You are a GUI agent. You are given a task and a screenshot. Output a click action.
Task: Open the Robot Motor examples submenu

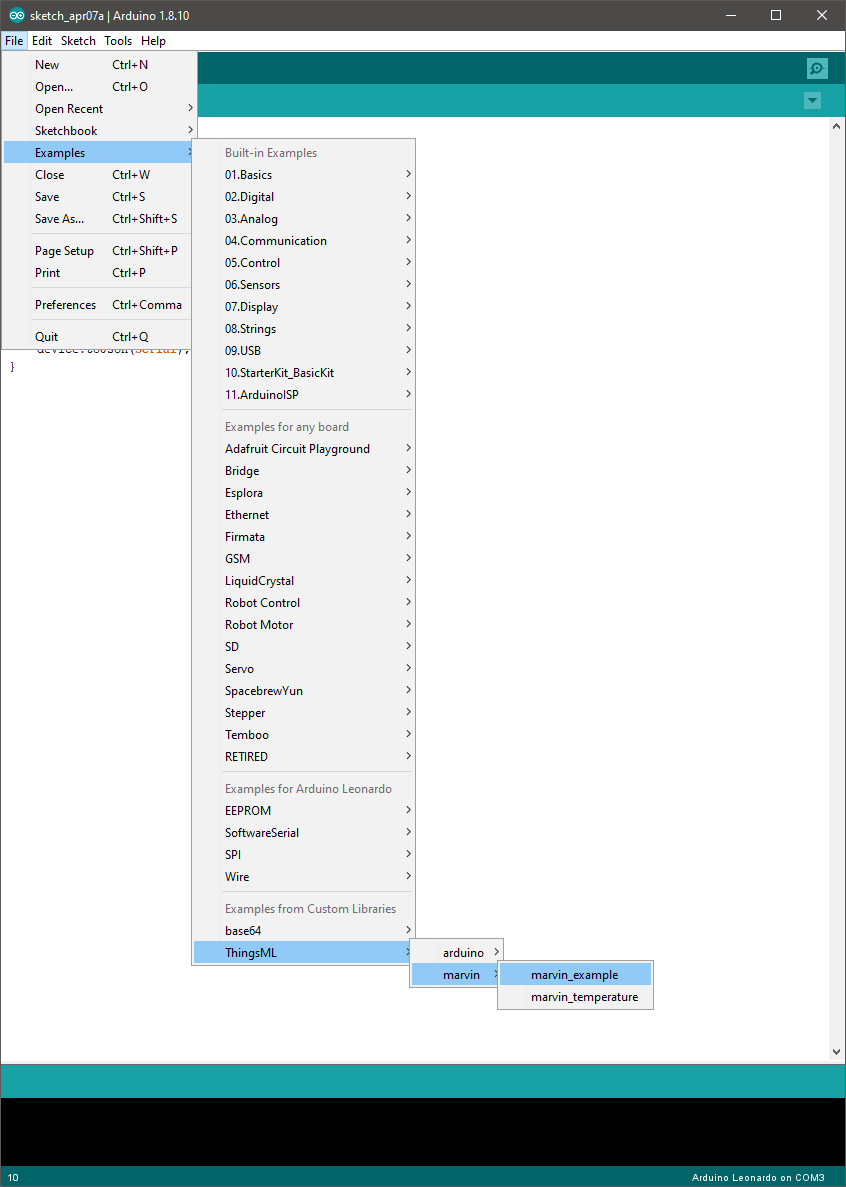coord(303,625)
